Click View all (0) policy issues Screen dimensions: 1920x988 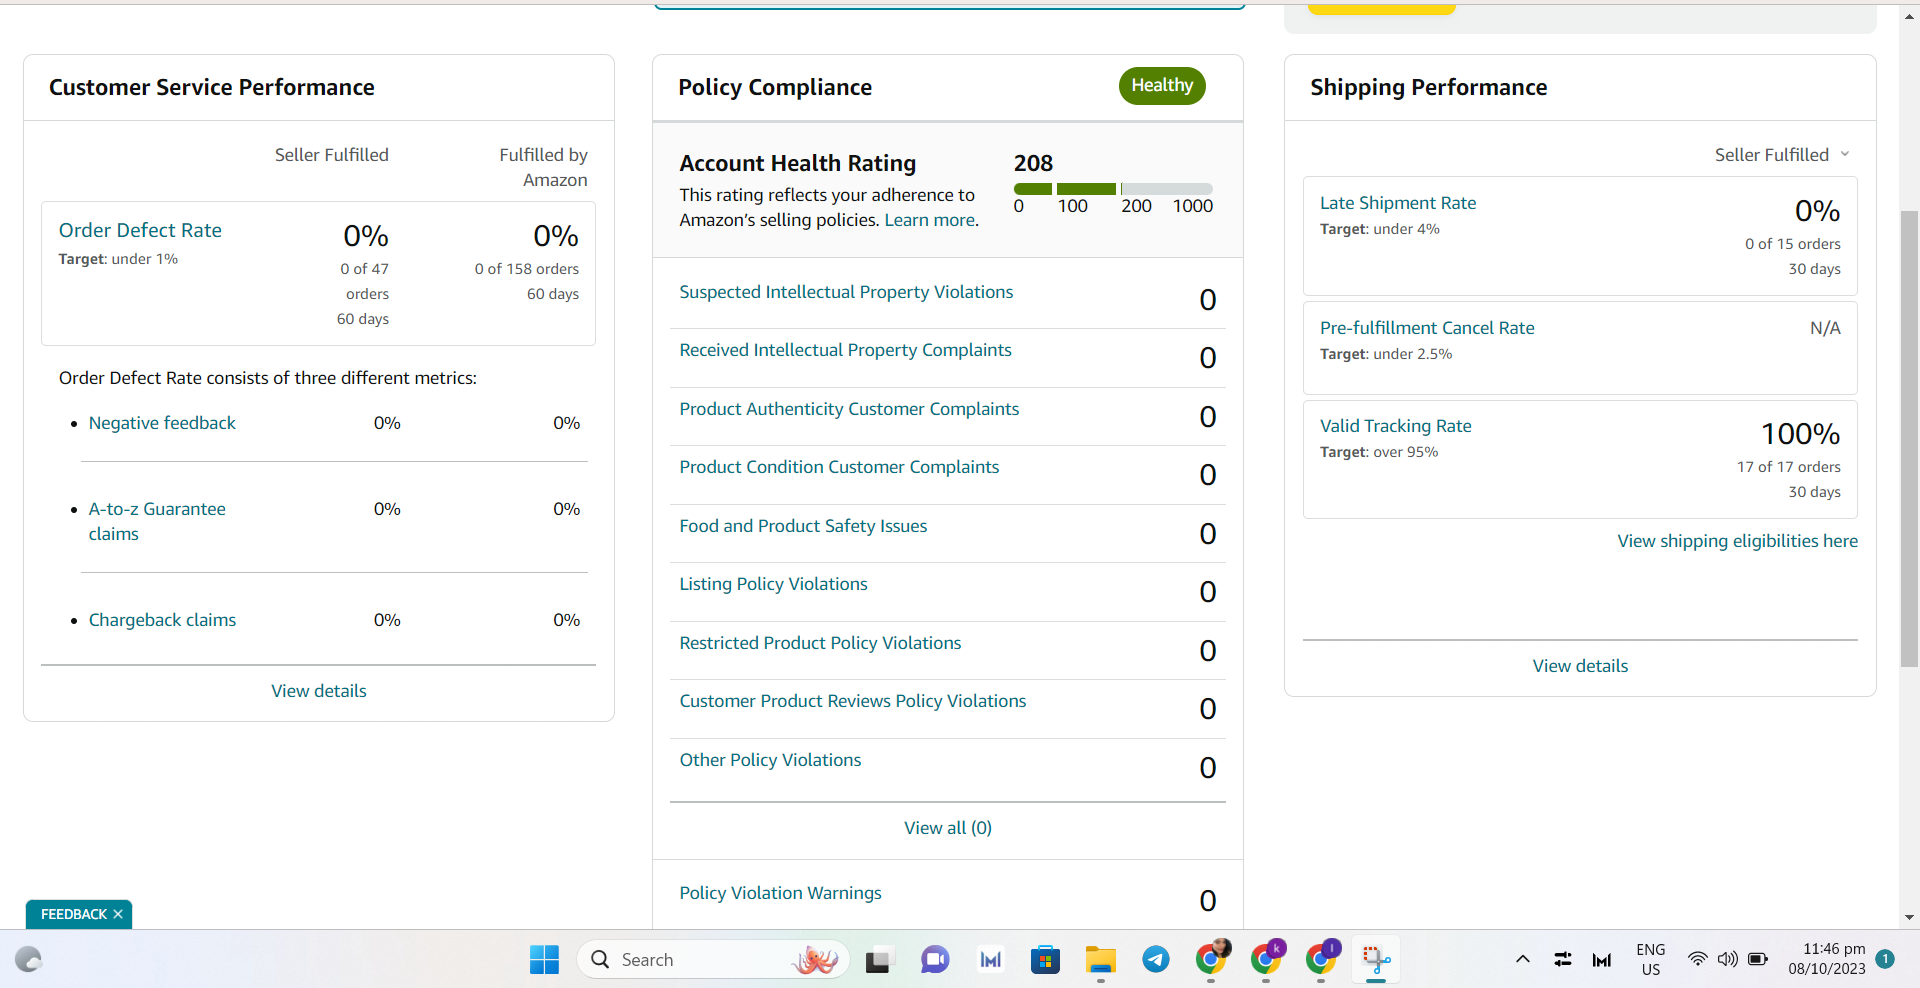pos(948,828)
